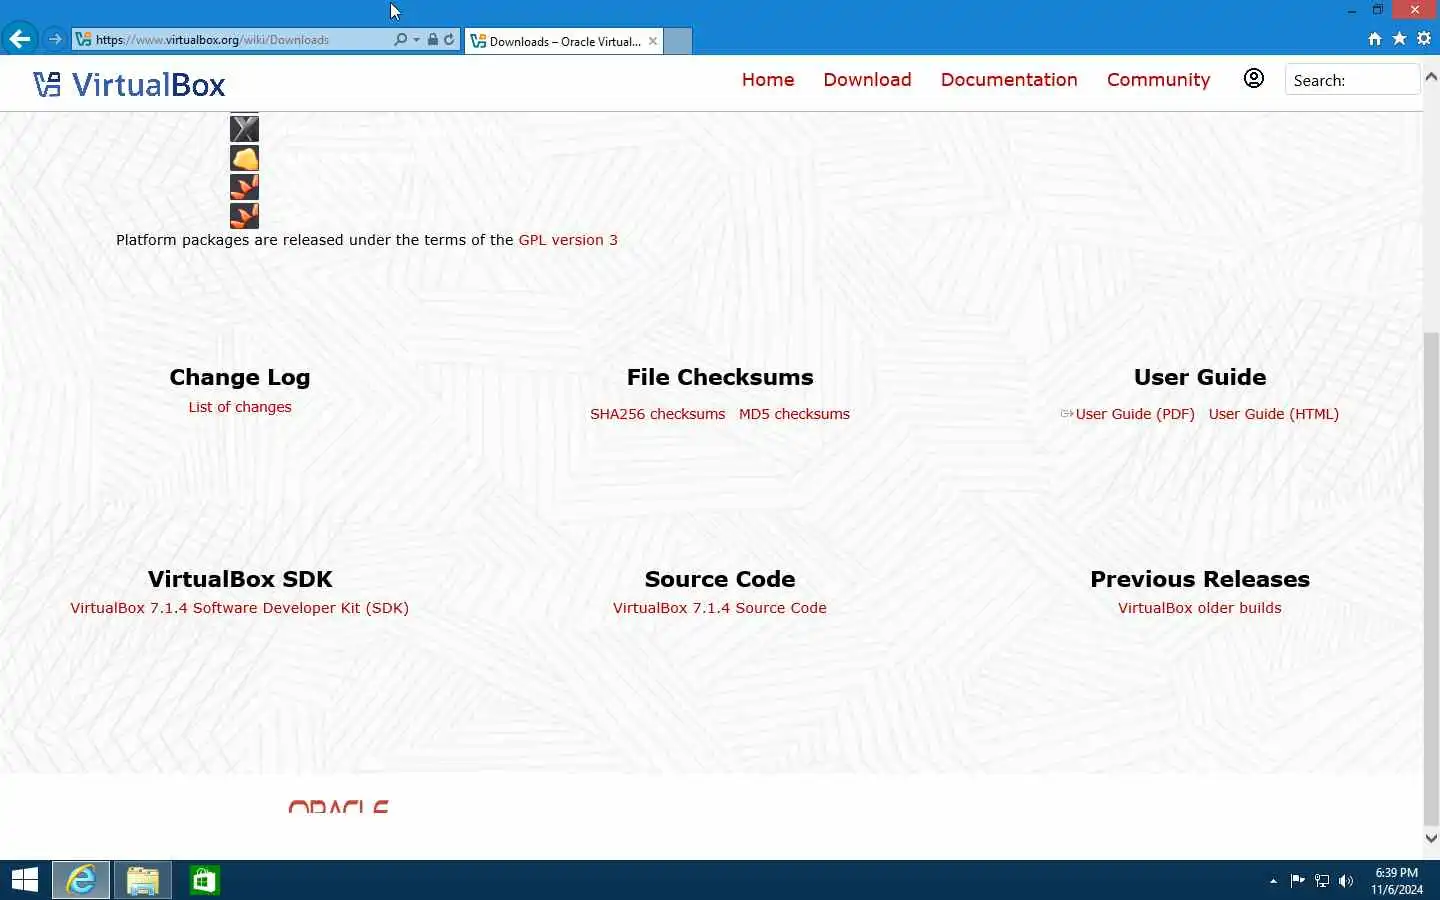Show hidden system tray icons
Screen dimensions: 1440x900
[1273, 881]
